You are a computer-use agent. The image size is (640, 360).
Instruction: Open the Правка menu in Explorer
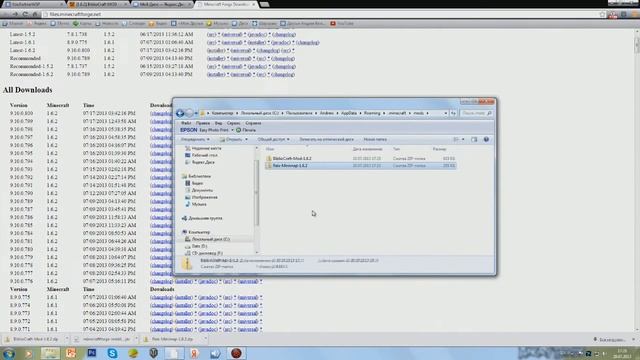(203, 123)
